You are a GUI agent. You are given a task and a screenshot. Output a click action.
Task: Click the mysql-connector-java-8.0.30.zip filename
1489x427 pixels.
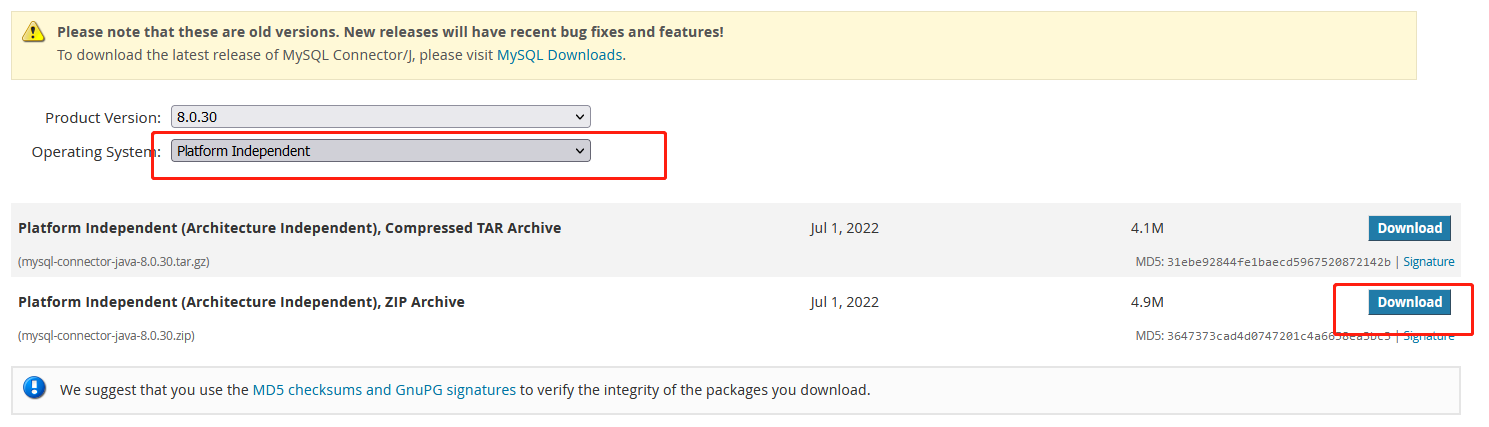point(106,336)
